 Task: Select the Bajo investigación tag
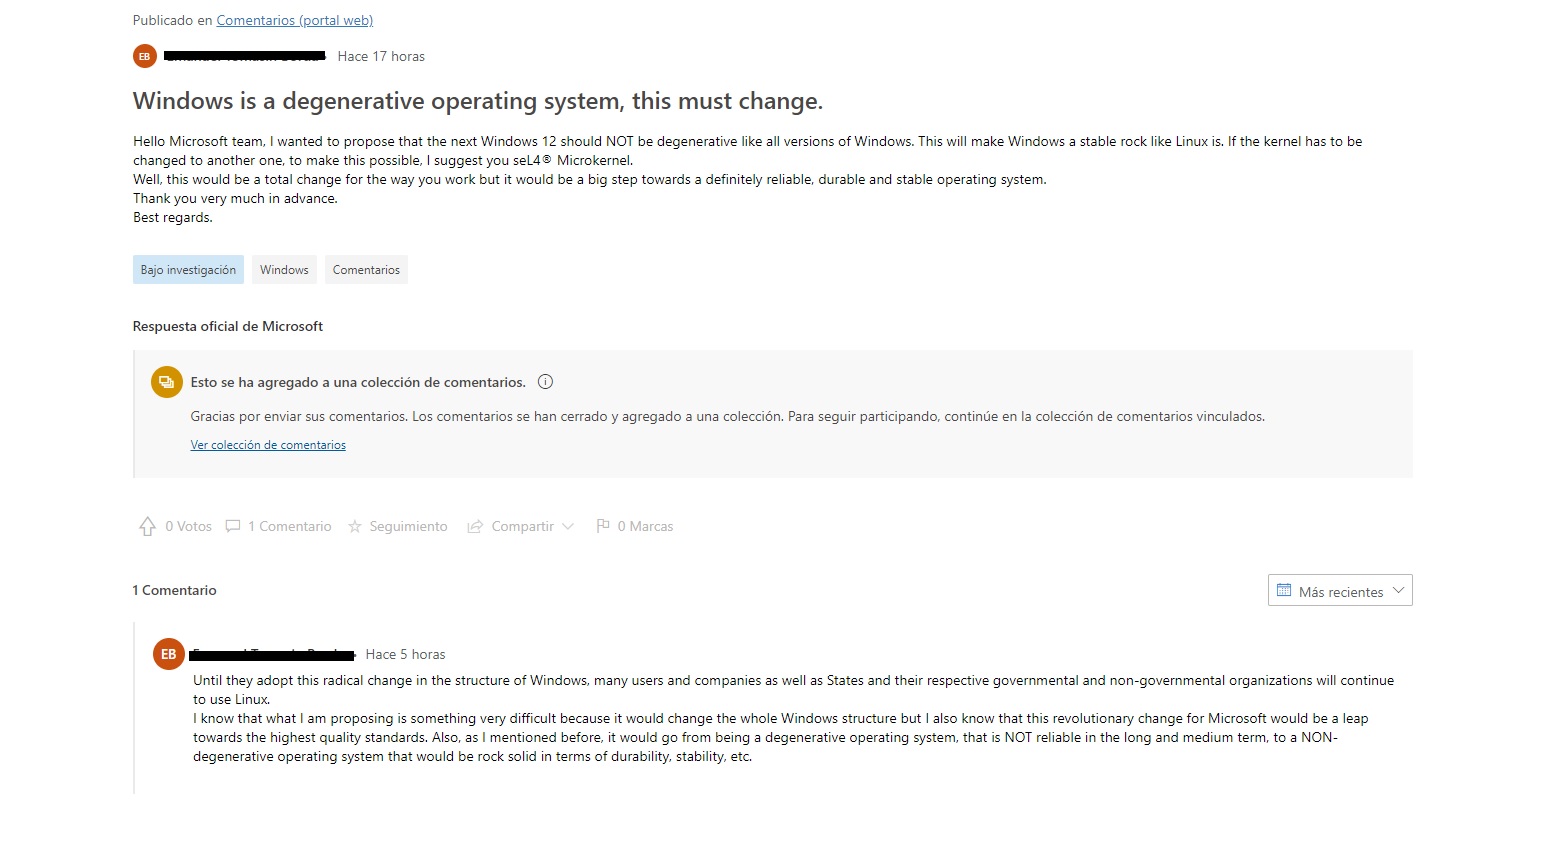(188, 270)
